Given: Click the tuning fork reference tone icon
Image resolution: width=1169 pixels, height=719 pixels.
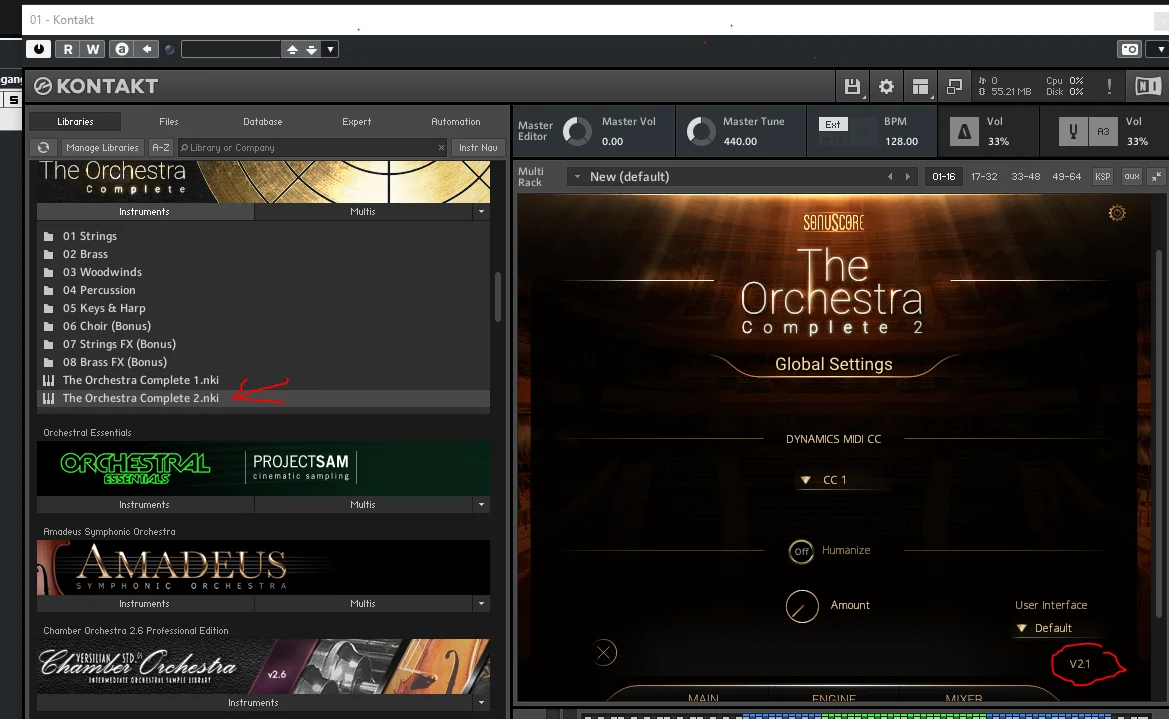Looking at the screenshot, I should pos(1073,132).
